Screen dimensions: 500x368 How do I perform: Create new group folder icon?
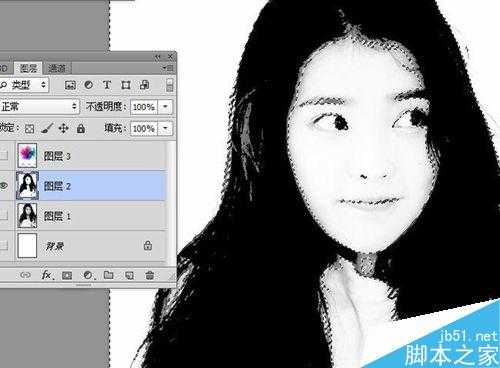pyautogui.click(x=109, y=275)
